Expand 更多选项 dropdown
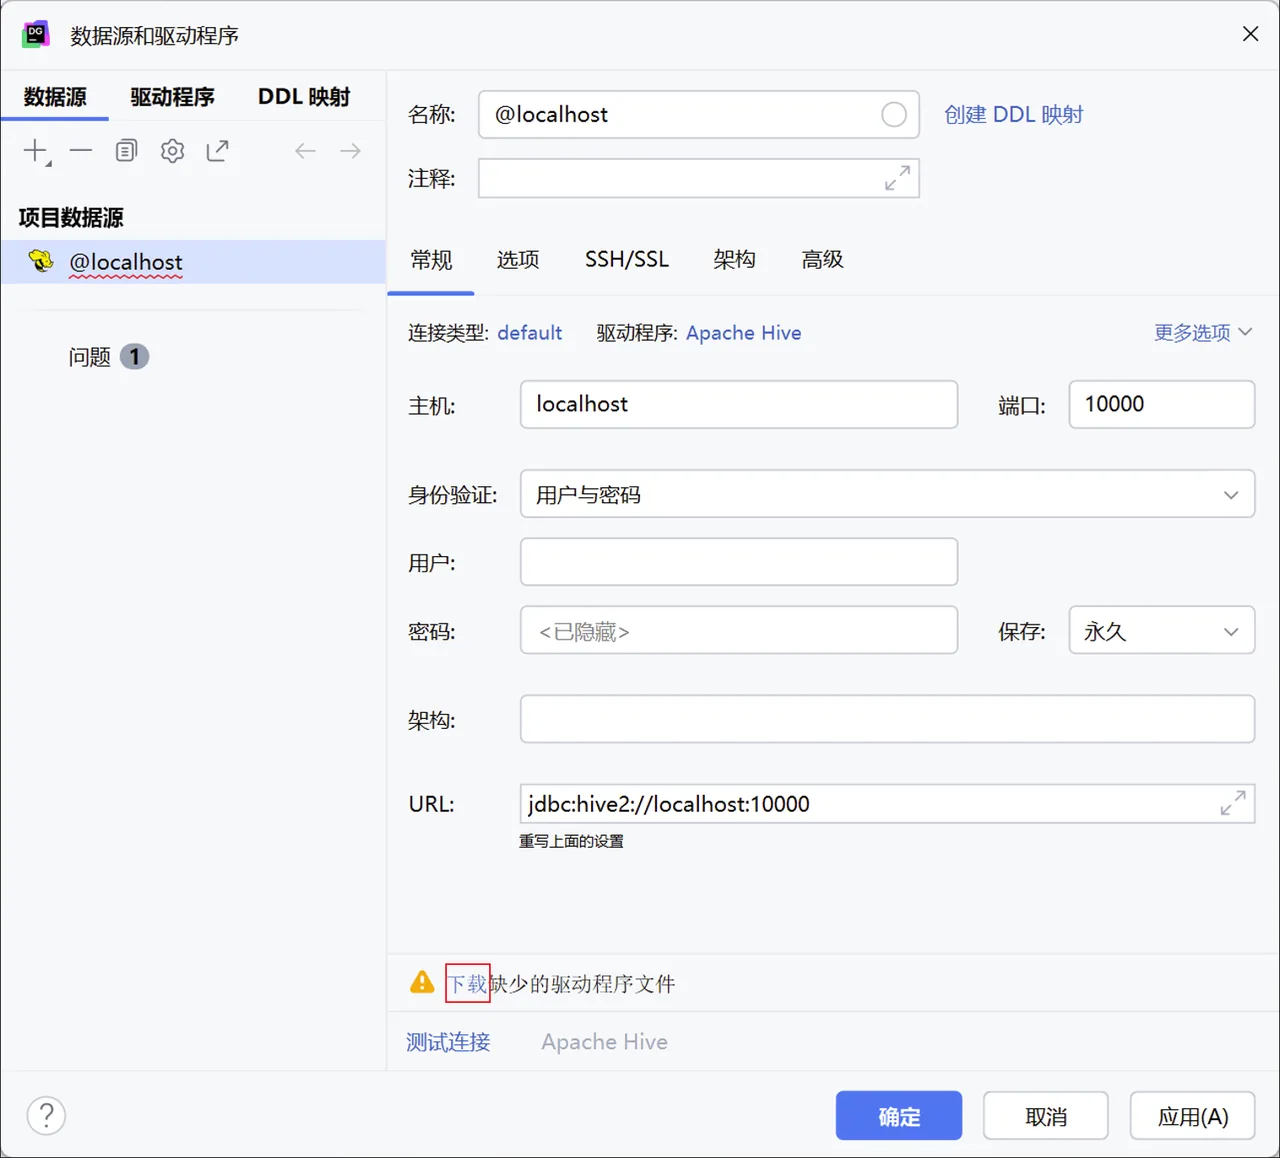Screen dimensions: 1280x1158 [x=1203, y=333]
